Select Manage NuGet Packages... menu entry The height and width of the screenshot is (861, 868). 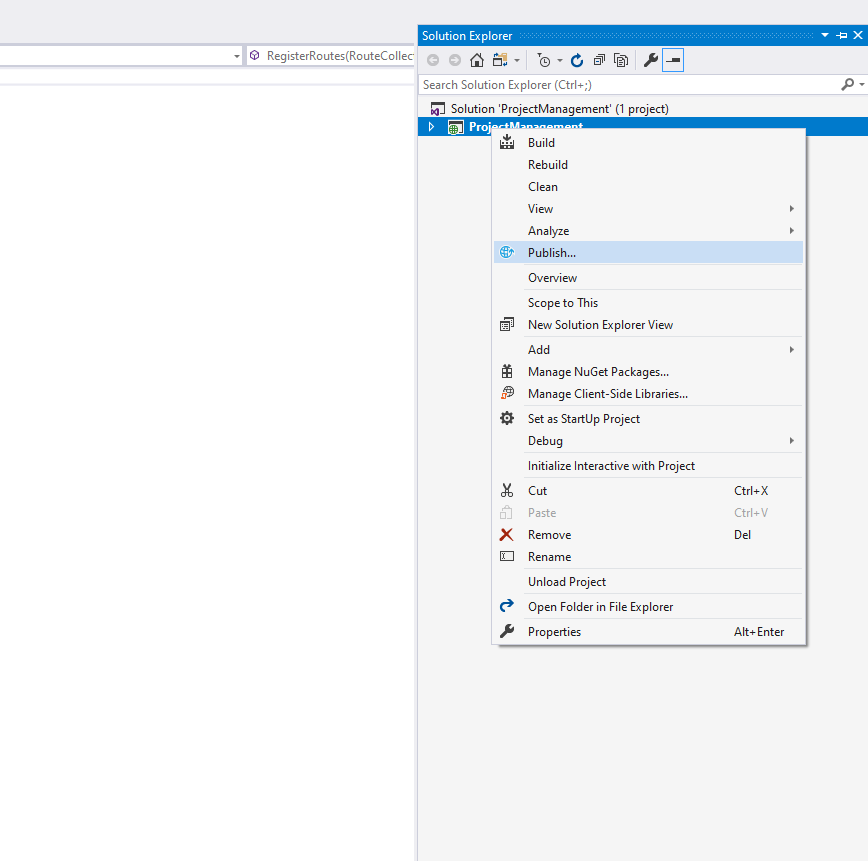point(598,372)
